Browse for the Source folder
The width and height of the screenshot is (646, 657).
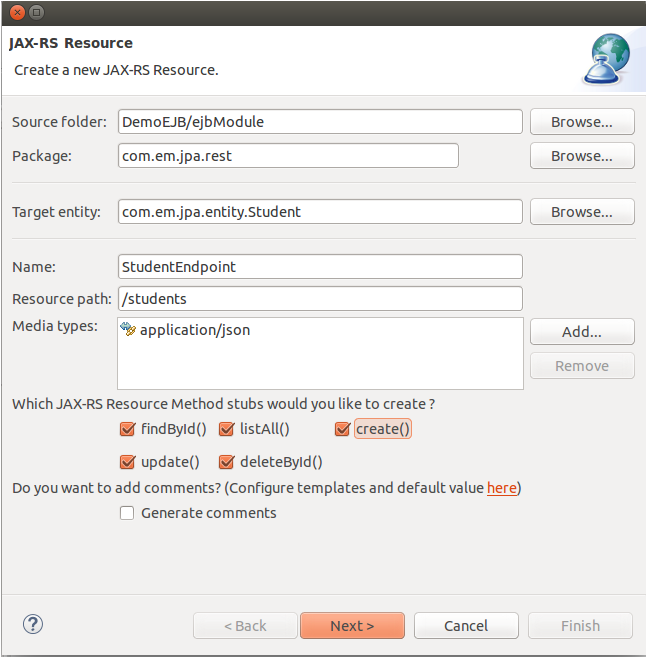click(582, 122)
